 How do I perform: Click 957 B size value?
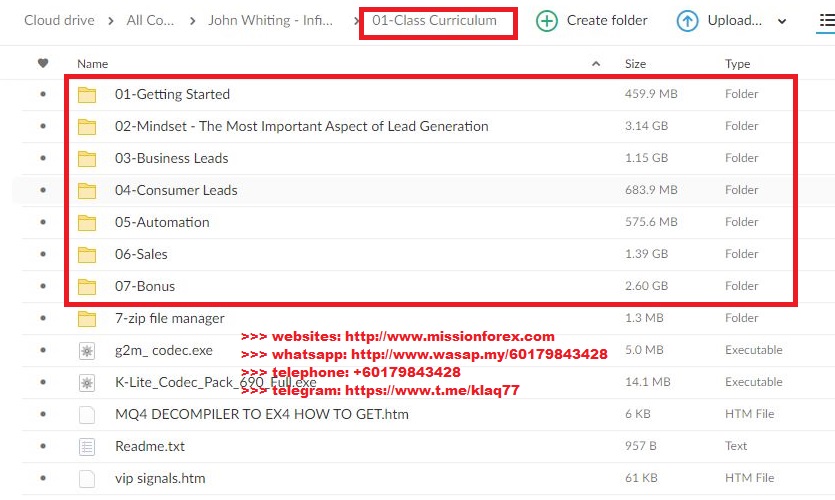[640, 446]
